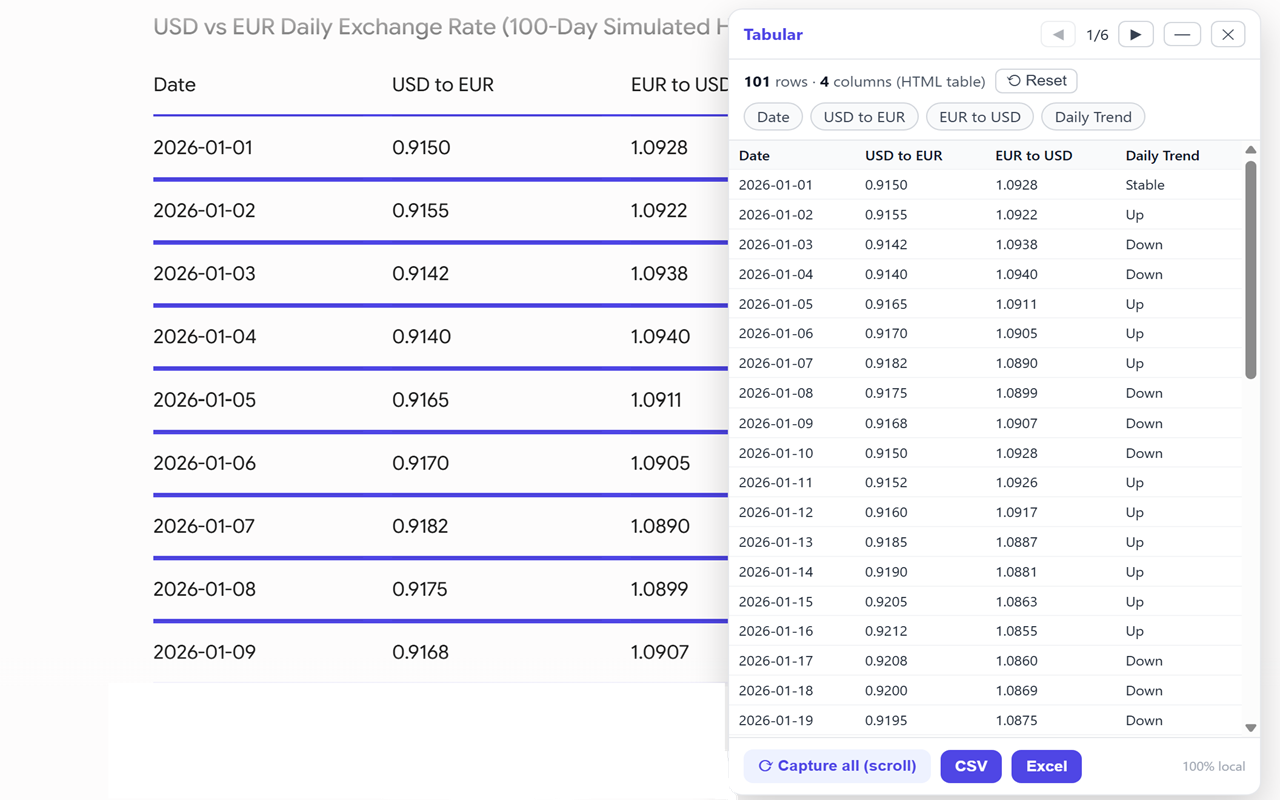Select 2026-01-16 cell in preview
1280x800 pixels.
776,631
